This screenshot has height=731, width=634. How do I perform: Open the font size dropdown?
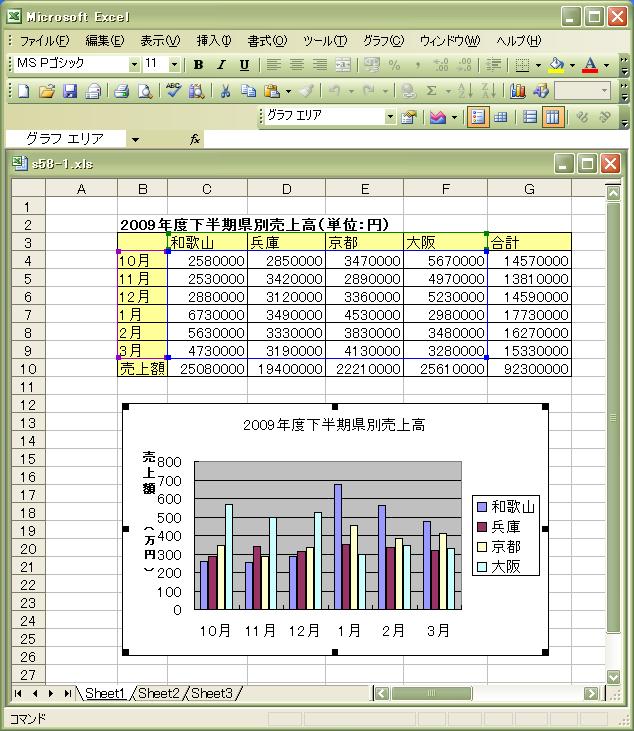tap(174, 64)
